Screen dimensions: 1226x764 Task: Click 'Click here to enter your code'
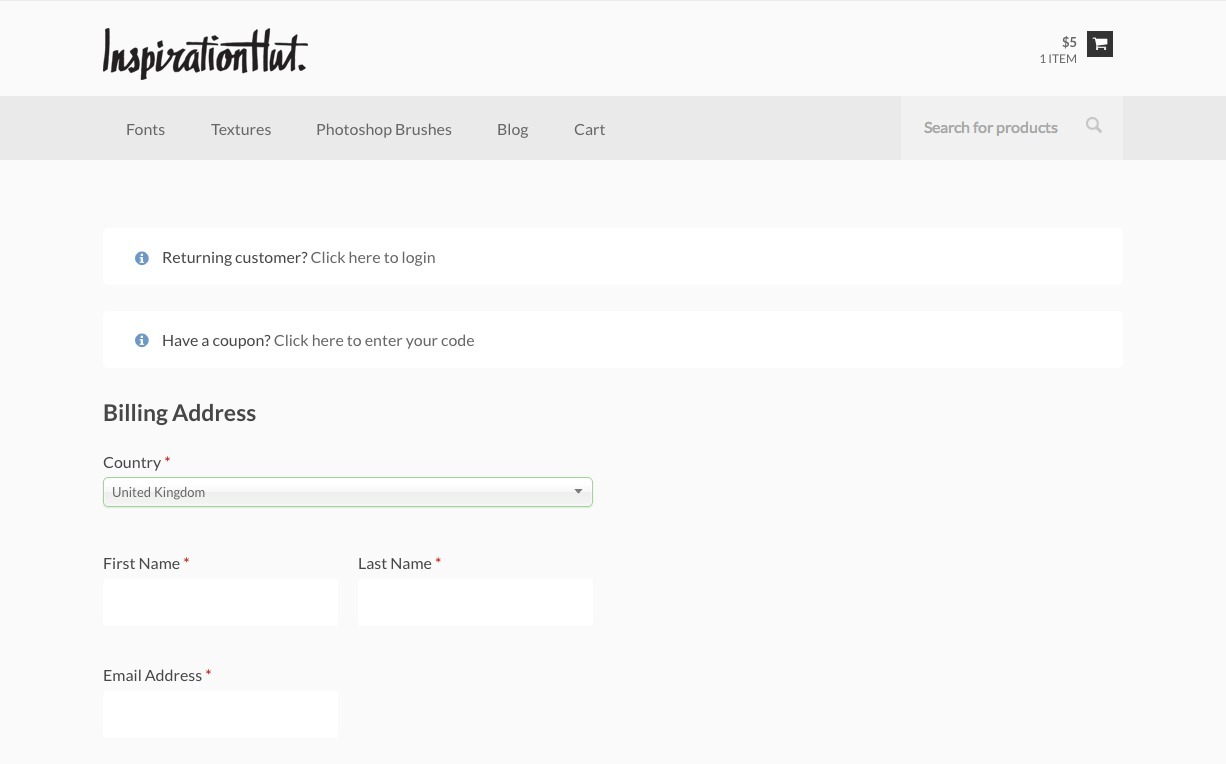(374, 340)
